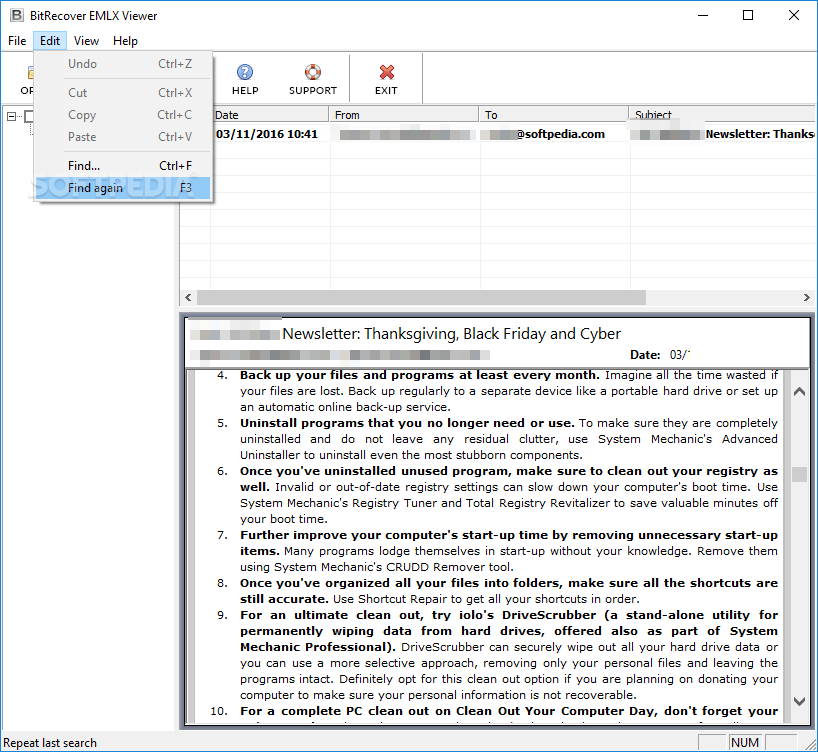
Task: Close the BitRecover EMLX Viewer window
Action: tap(793, 16)
